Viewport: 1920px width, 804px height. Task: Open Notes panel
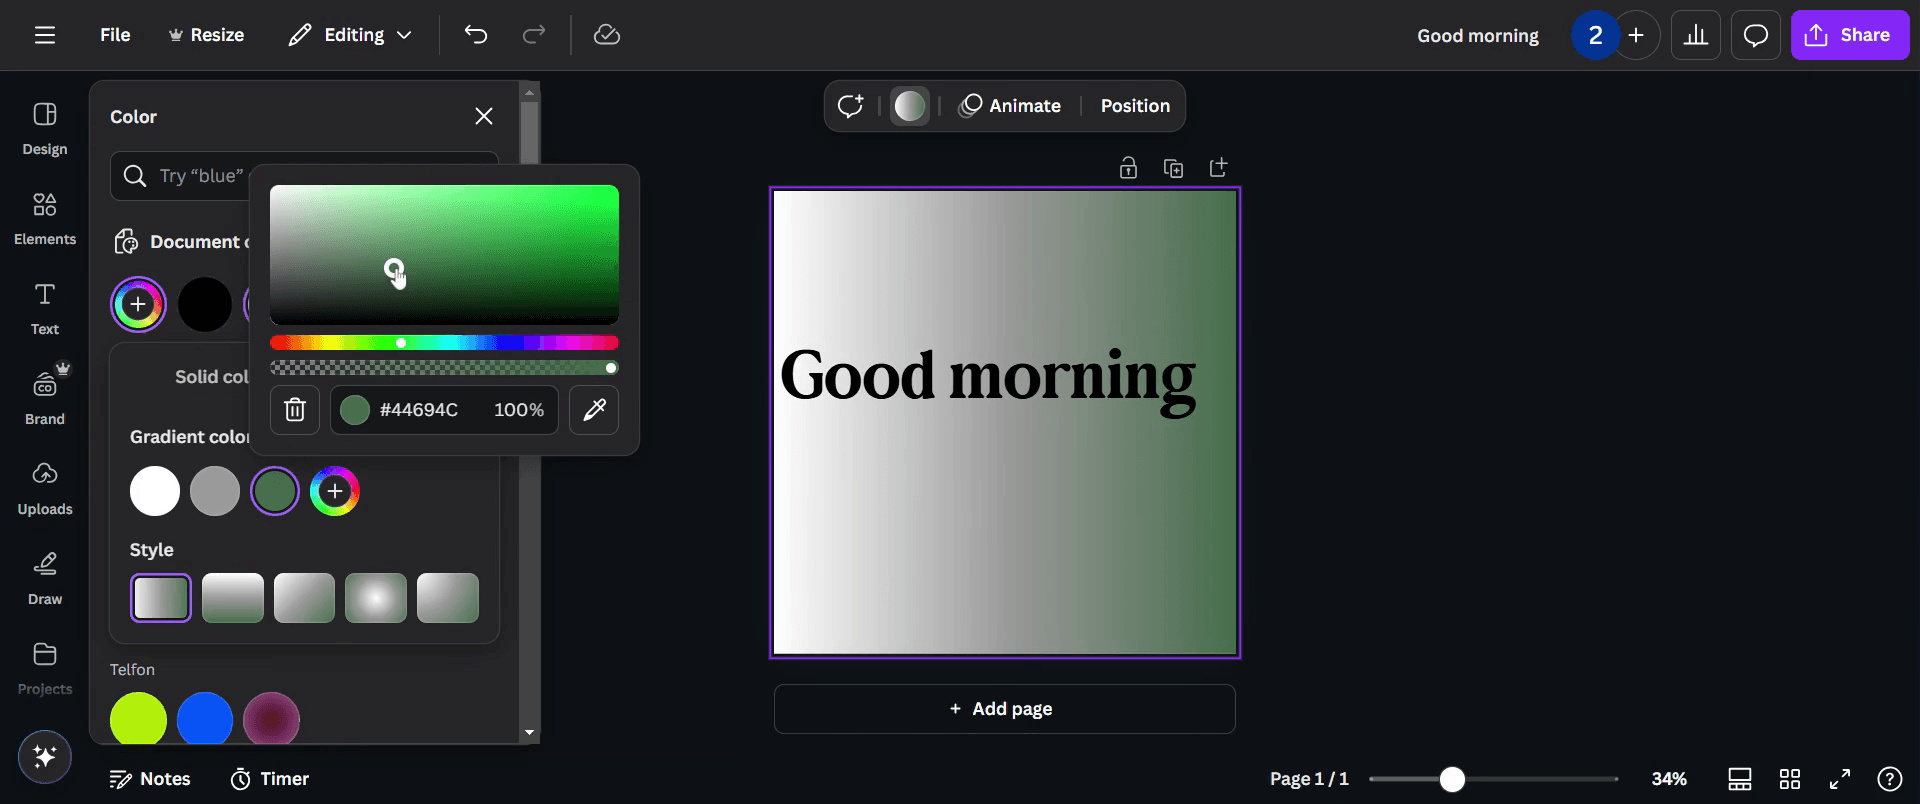click(150, 779)
